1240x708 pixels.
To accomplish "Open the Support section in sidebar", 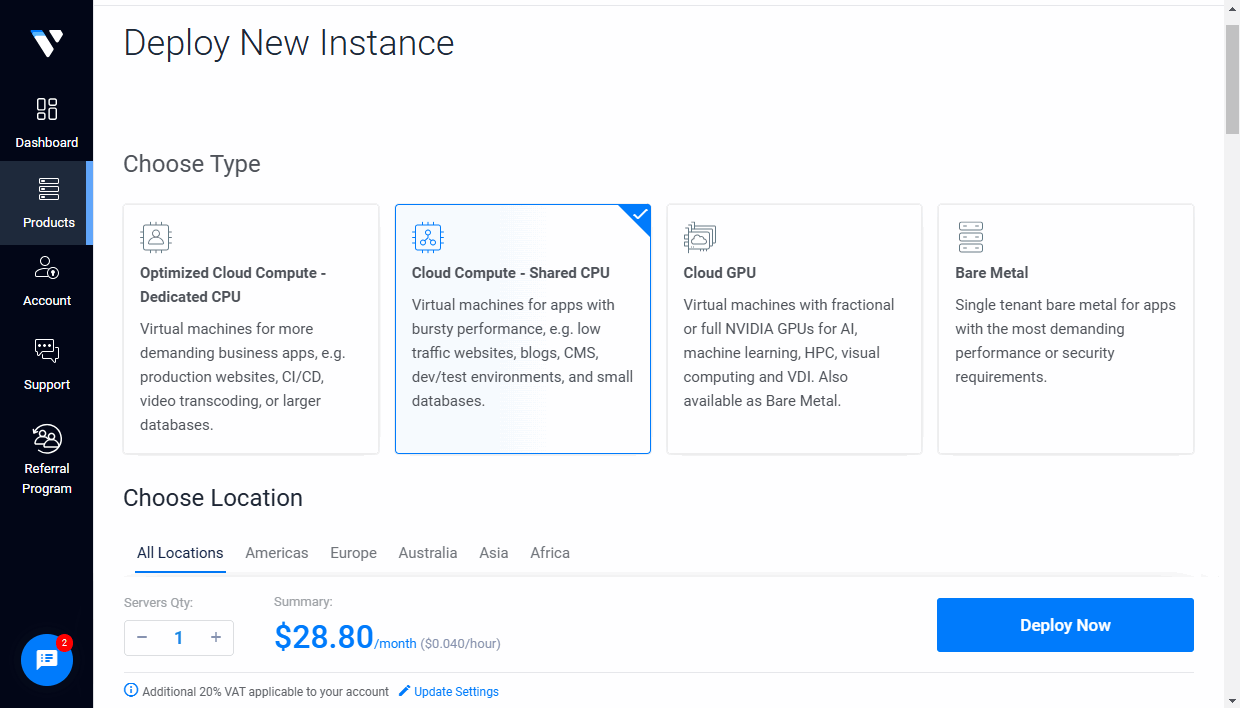I will (46, 363).
